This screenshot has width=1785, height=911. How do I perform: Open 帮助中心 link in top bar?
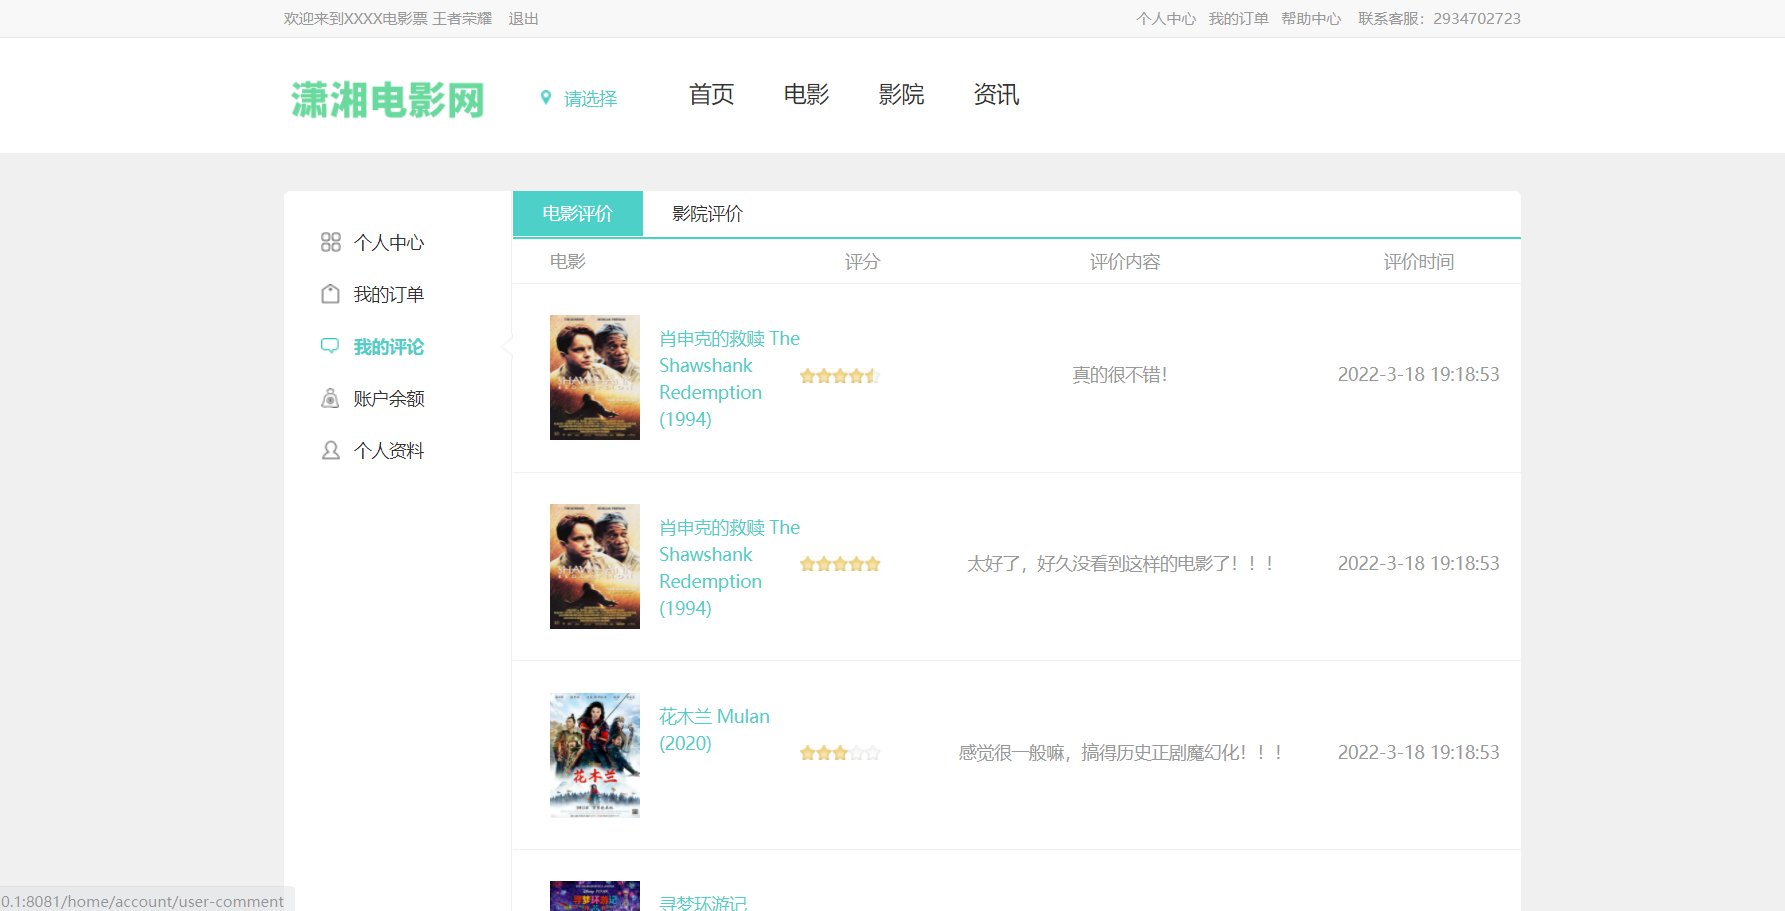(x=1311, y=19)
